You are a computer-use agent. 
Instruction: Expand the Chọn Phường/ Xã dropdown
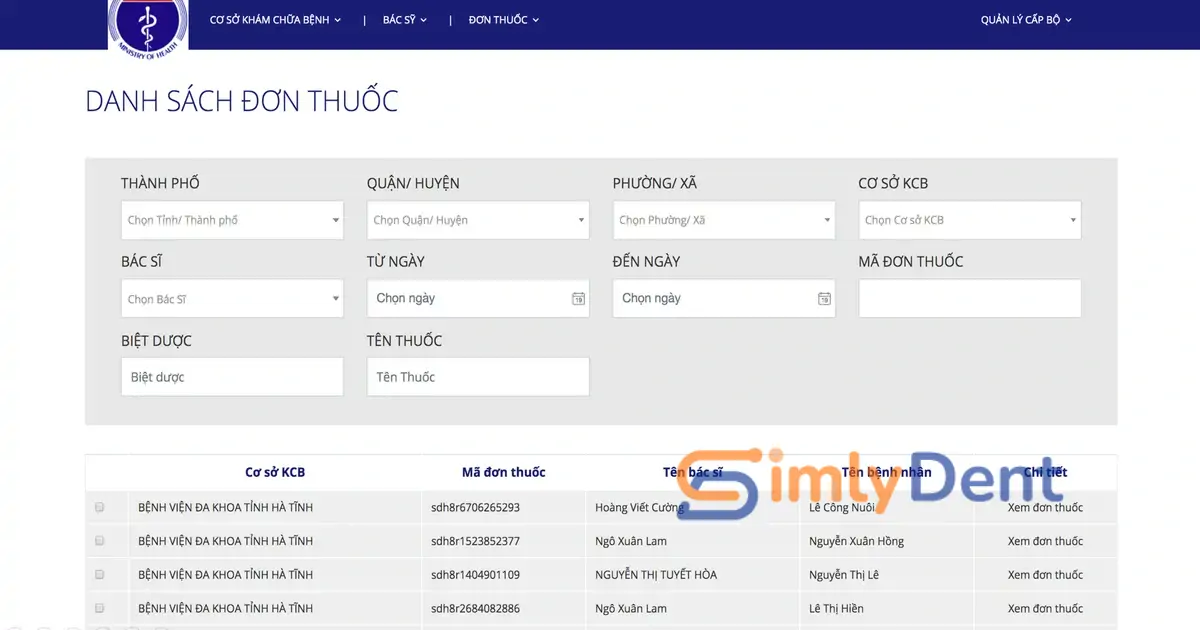tap(724, 220)
